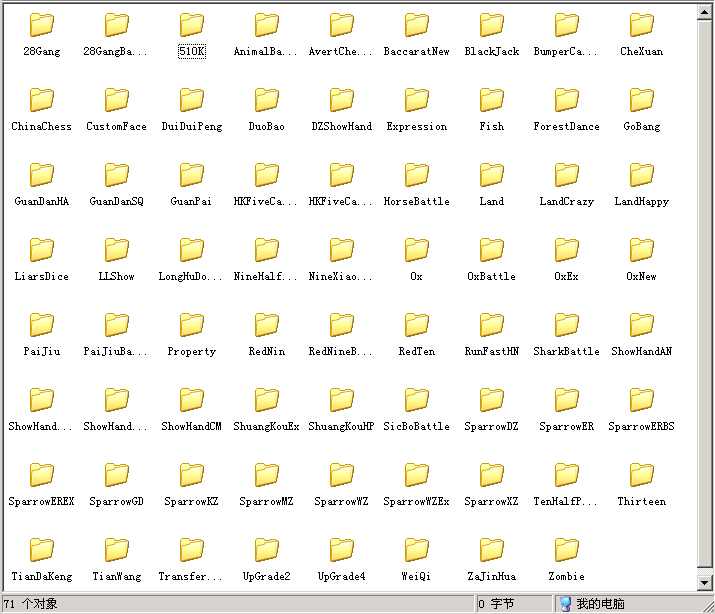Viewport: 715px width, 614px height.
Task: Click the SparrowER folder icon
Action: [x=566, y=400]
